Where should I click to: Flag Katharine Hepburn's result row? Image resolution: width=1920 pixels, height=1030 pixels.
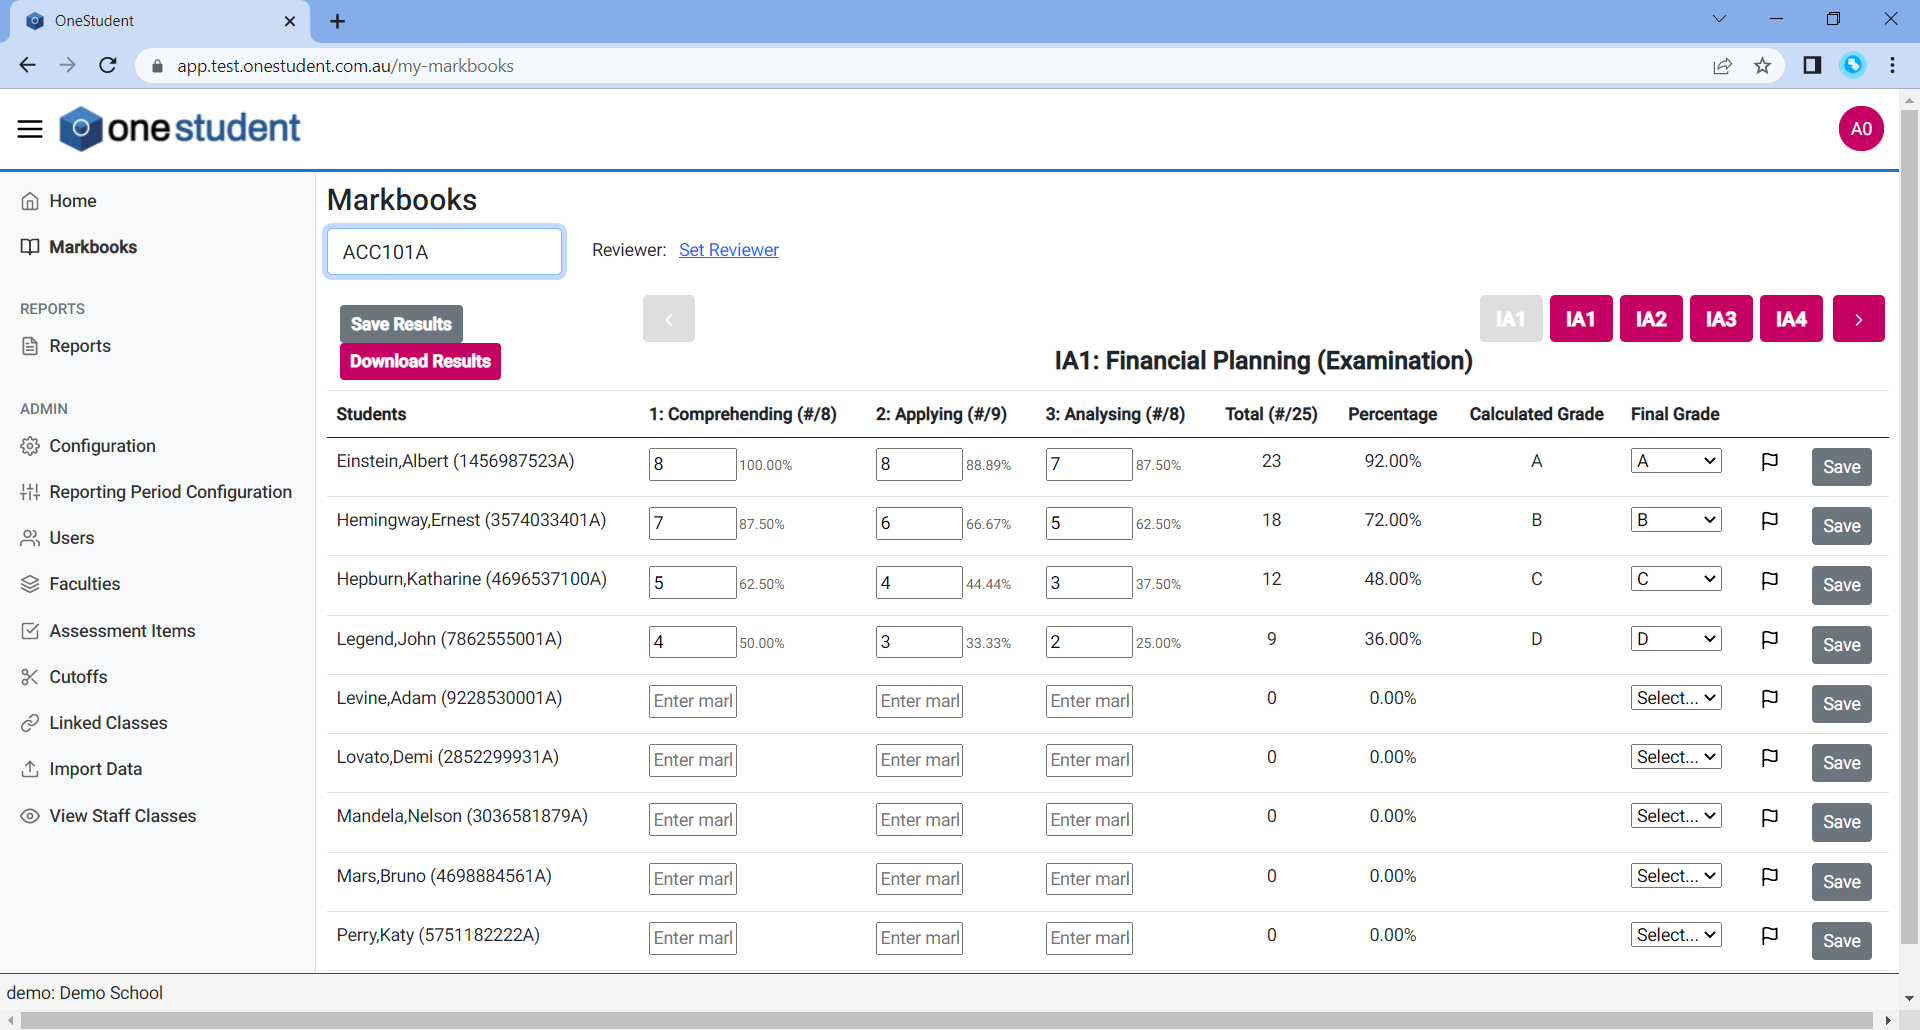click(1769, 580)
